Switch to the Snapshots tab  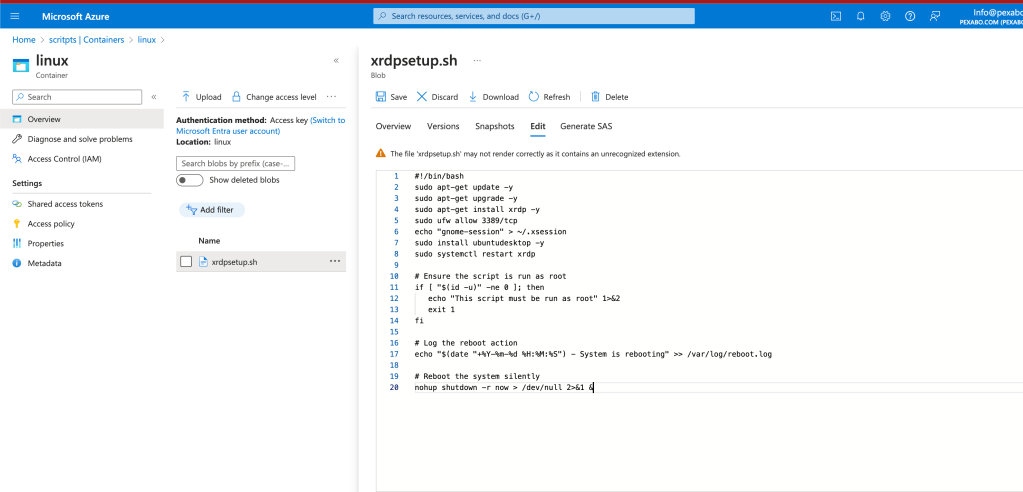(495, 126)
